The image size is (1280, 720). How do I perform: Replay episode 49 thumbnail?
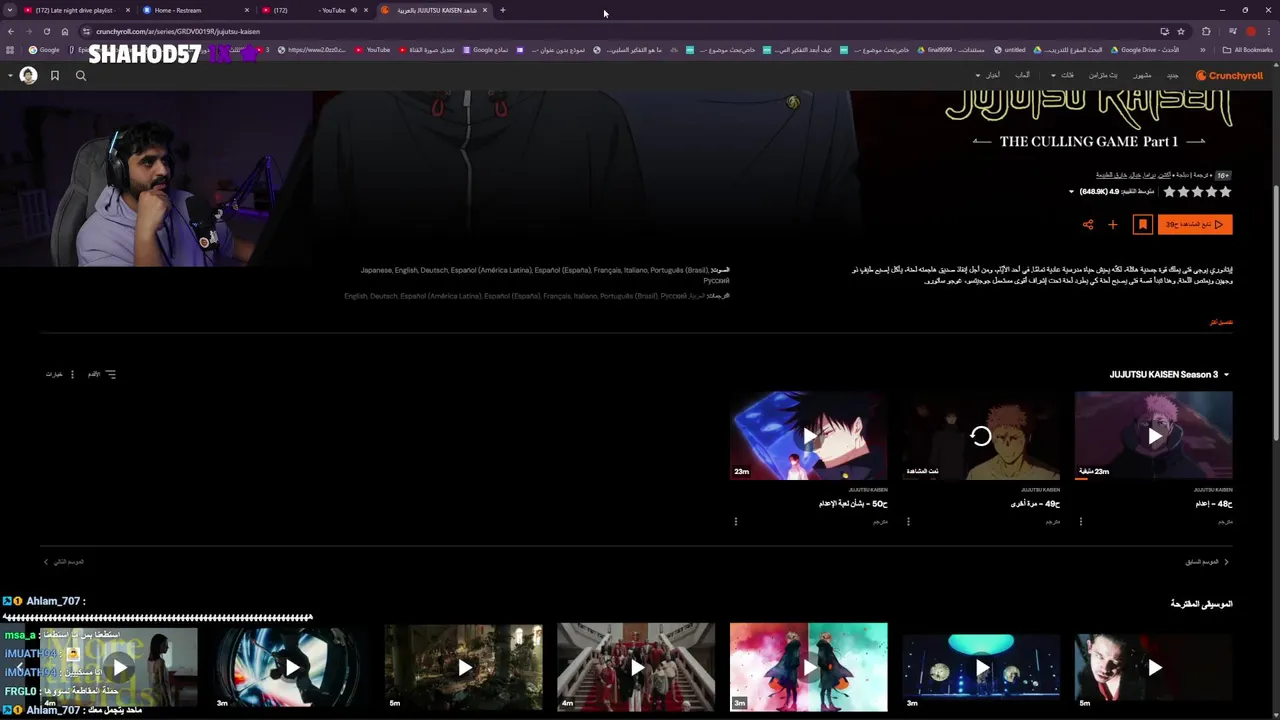(x=981, y=436)
